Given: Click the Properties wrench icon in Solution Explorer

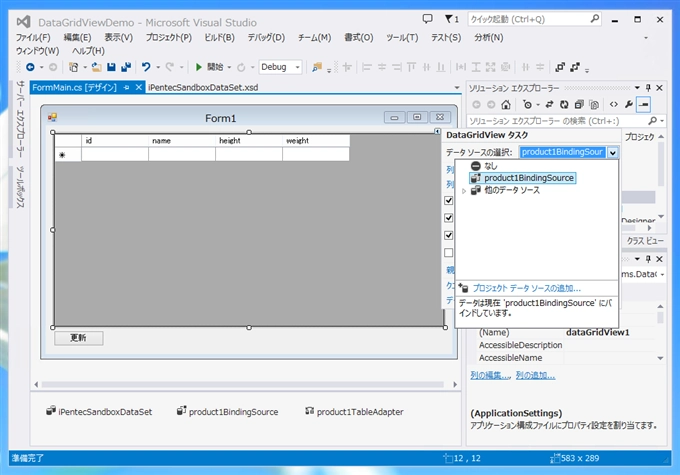Looking at the screenshot, I should coord(628,104).
